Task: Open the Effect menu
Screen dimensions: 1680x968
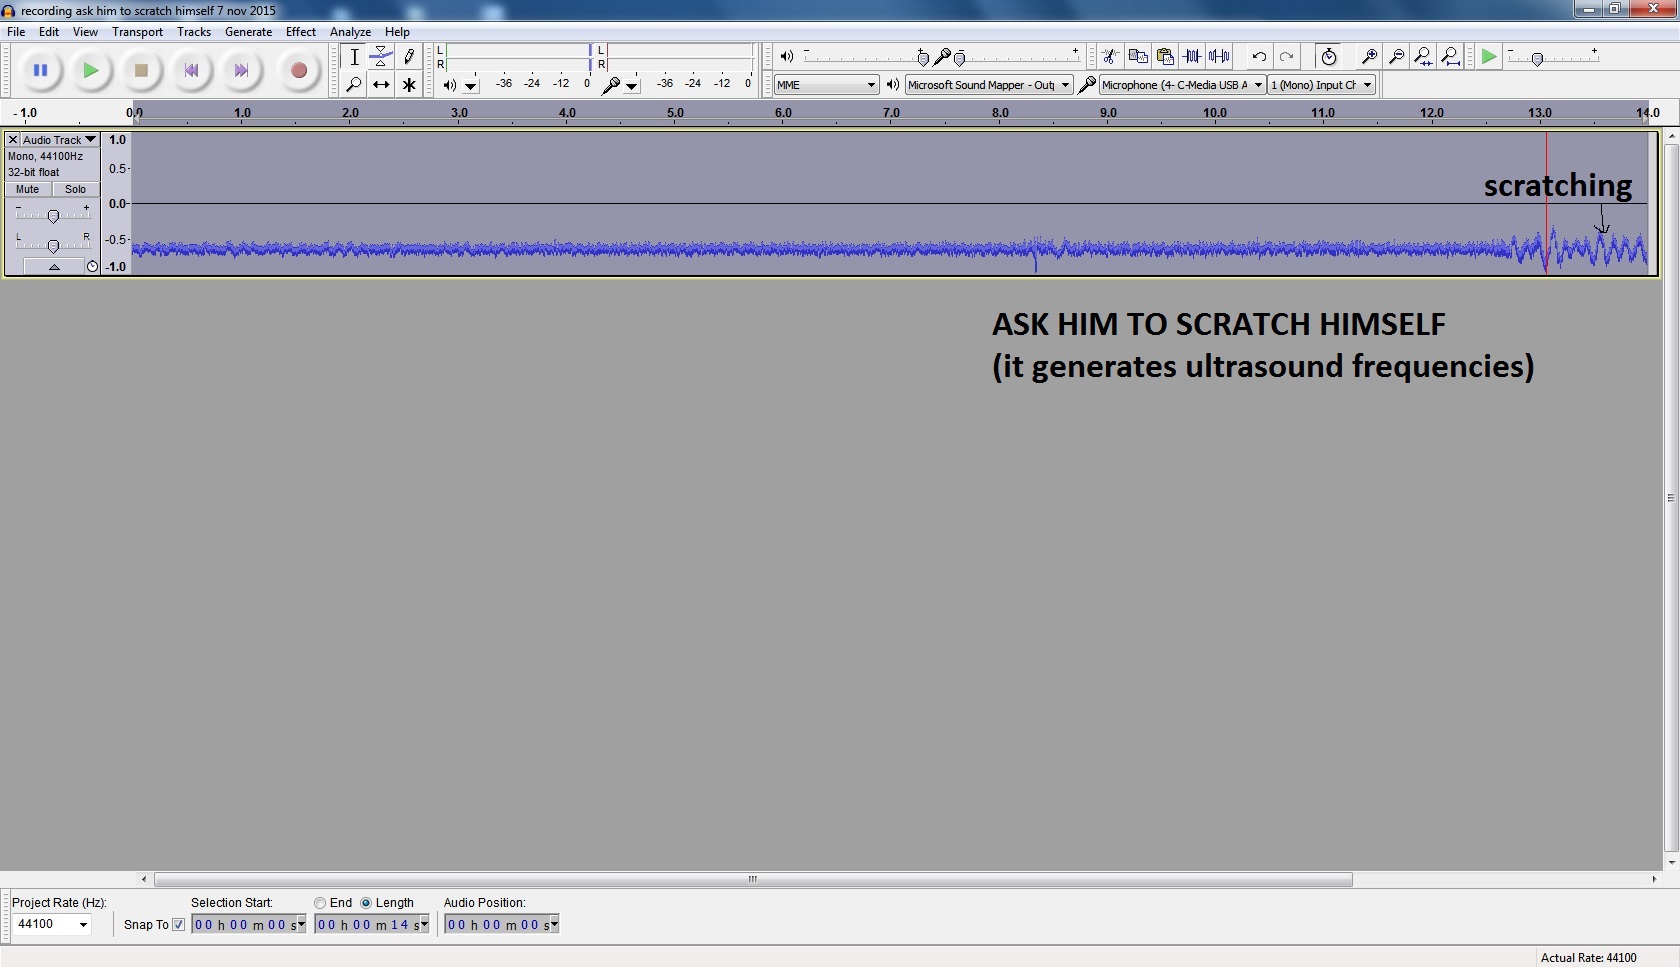Action: (300, 32)
